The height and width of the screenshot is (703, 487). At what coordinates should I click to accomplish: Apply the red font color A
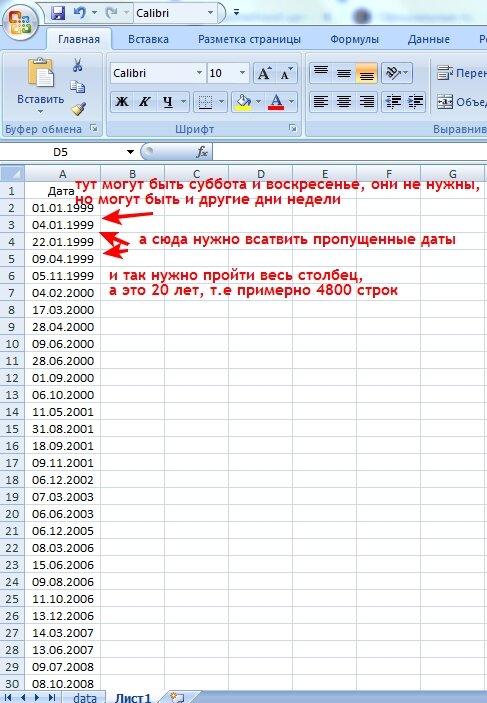point(276,102)
